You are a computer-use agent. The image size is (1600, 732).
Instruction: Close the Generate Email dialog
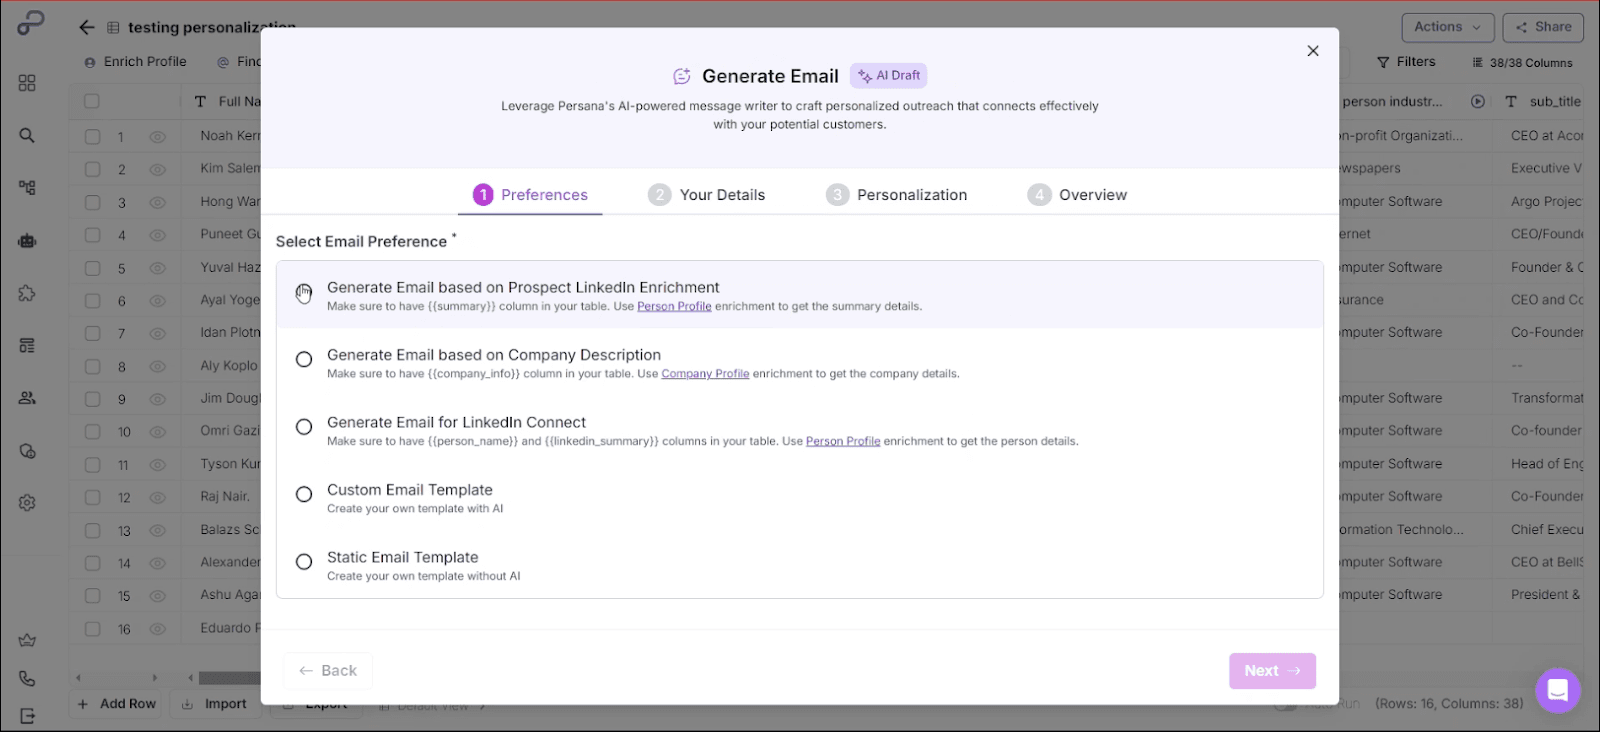pos(1313,51)
